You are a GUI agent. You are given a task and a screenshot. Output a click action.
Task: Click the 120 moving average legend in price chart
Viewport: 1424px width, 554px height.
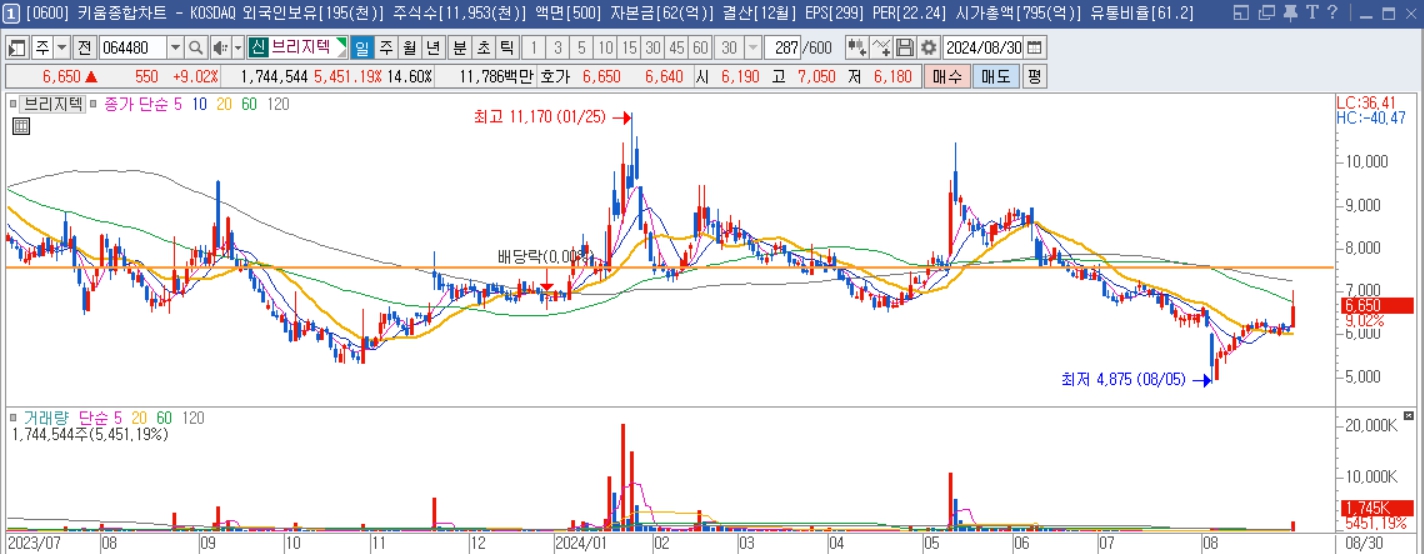[x=278, y=104]
